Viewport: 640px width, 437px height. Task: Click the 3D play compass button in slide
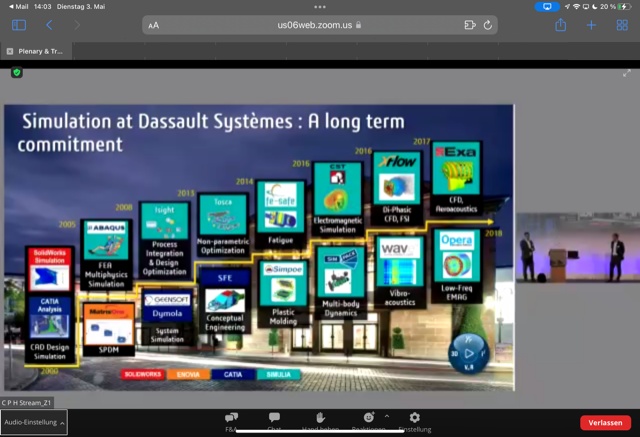pyautogui.click(x=469, y=354)
